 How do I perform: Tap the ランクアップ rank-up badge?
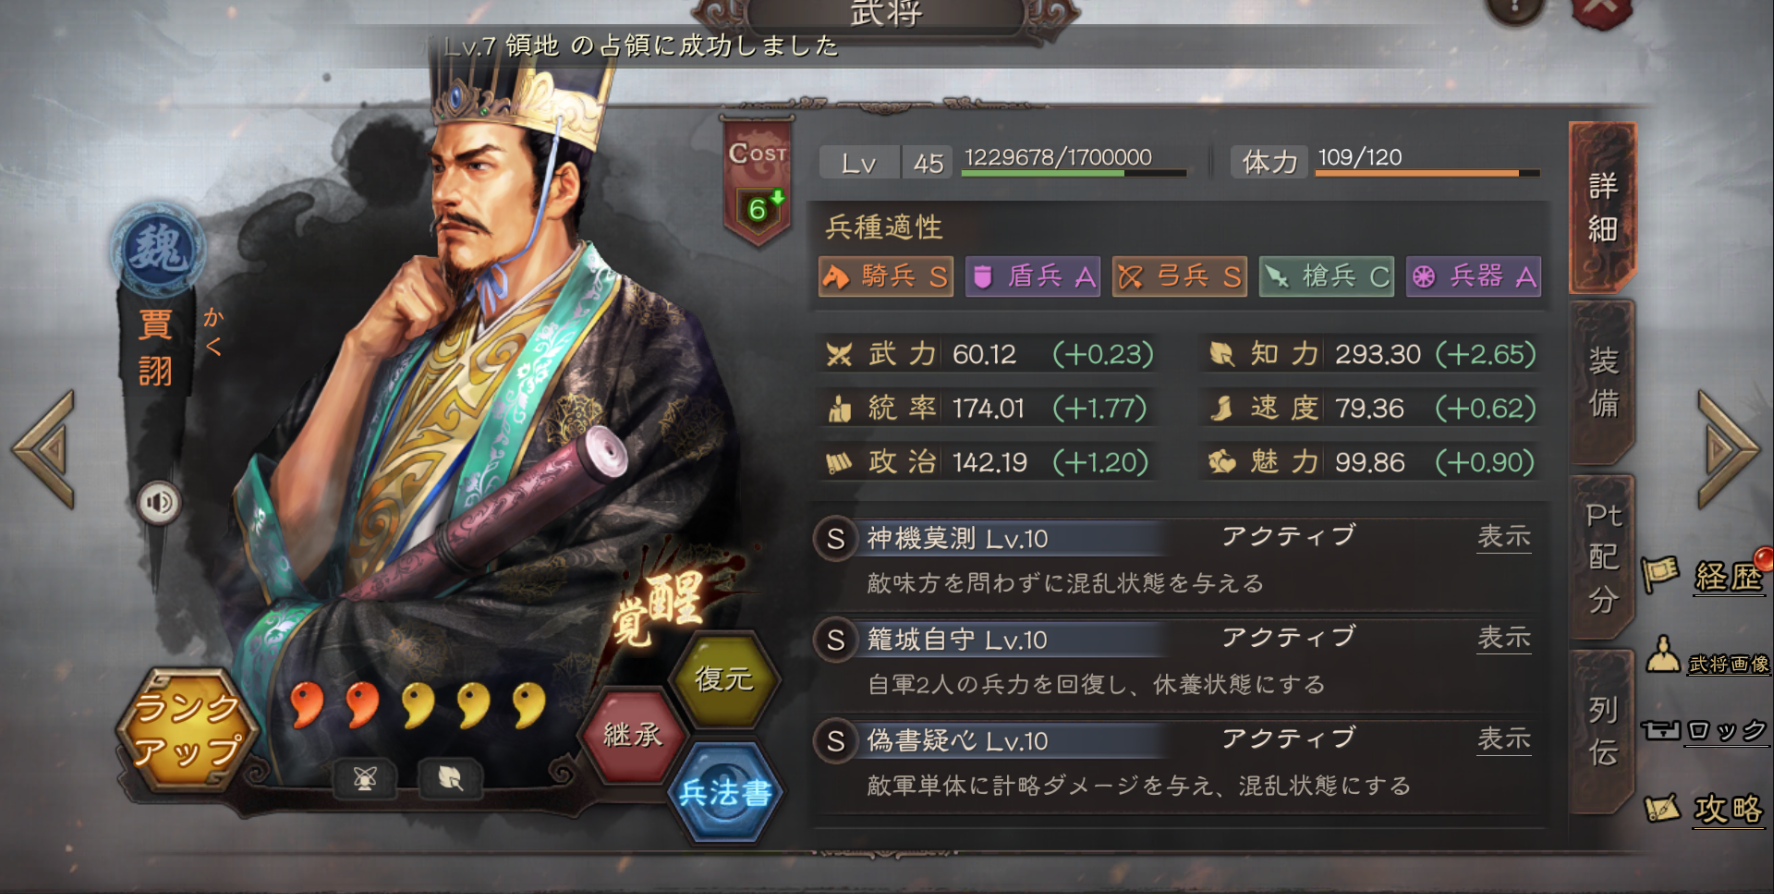187,730
